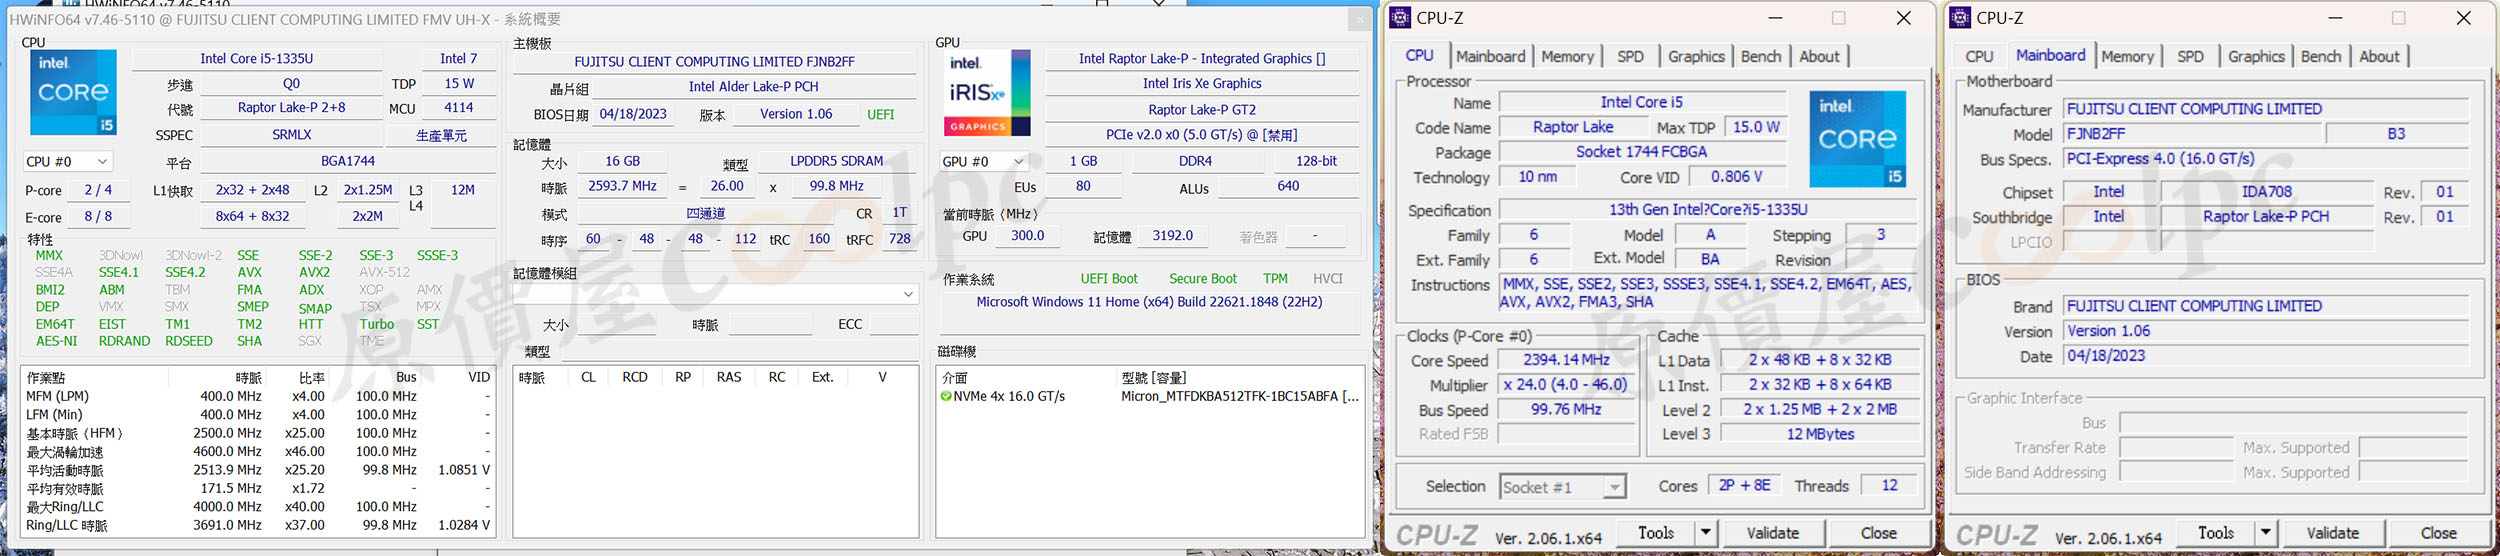Click Validate in Motherboard CPU-Z window
Screen dimensions: 2500x556
[x=2333, y=533]
